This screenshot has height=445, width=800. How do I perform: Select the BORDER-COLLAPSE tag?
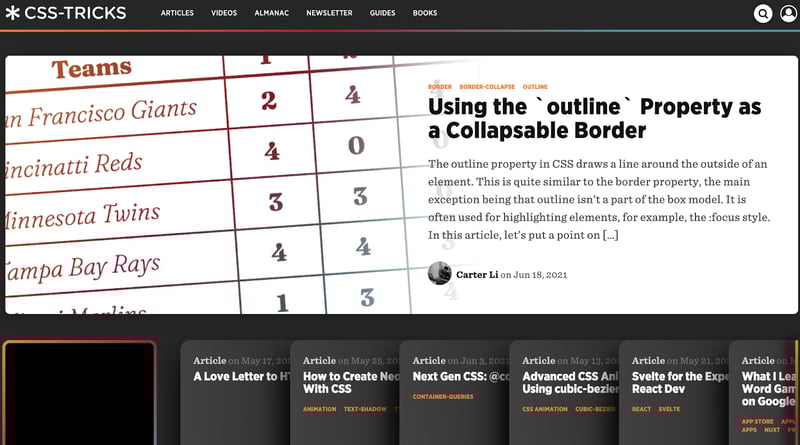pyautogui.click(x=487, y=87)
